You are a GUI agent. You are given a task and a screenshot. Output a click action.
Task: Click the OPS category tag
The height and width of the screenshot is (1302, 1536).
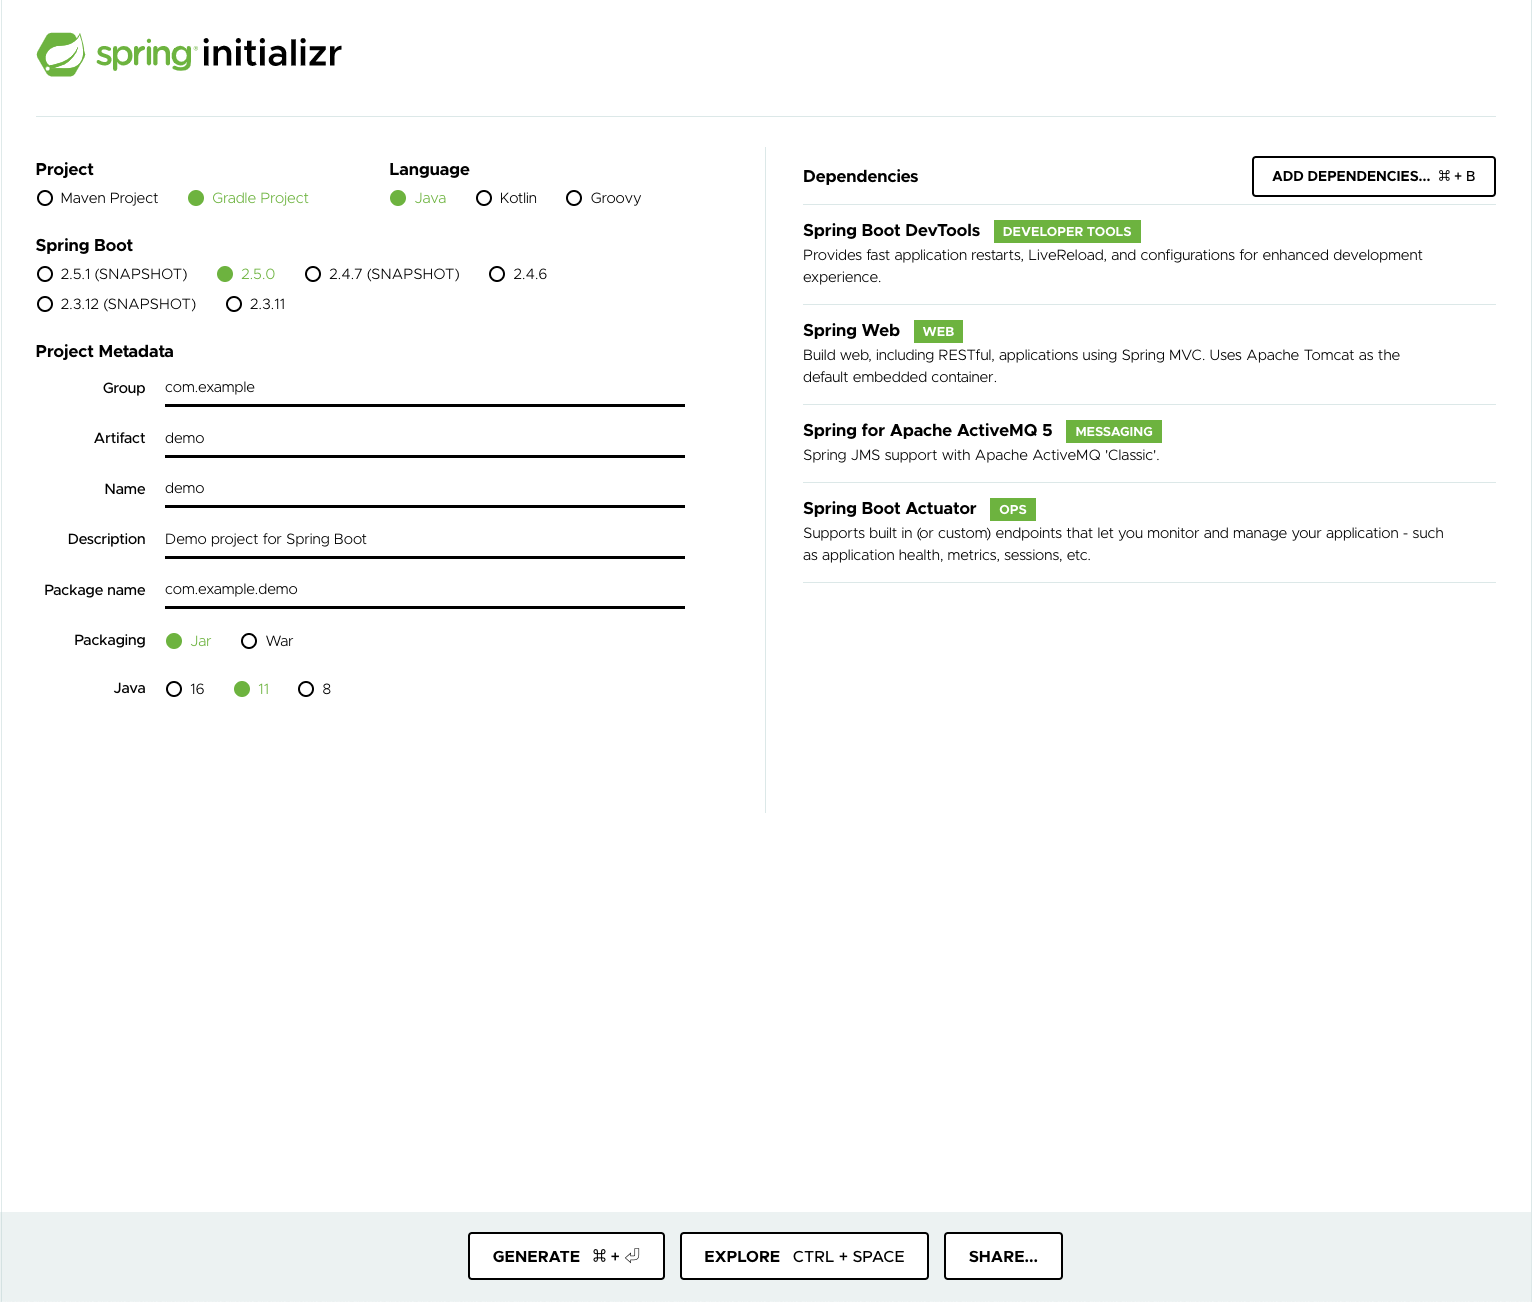[1012, 509]
